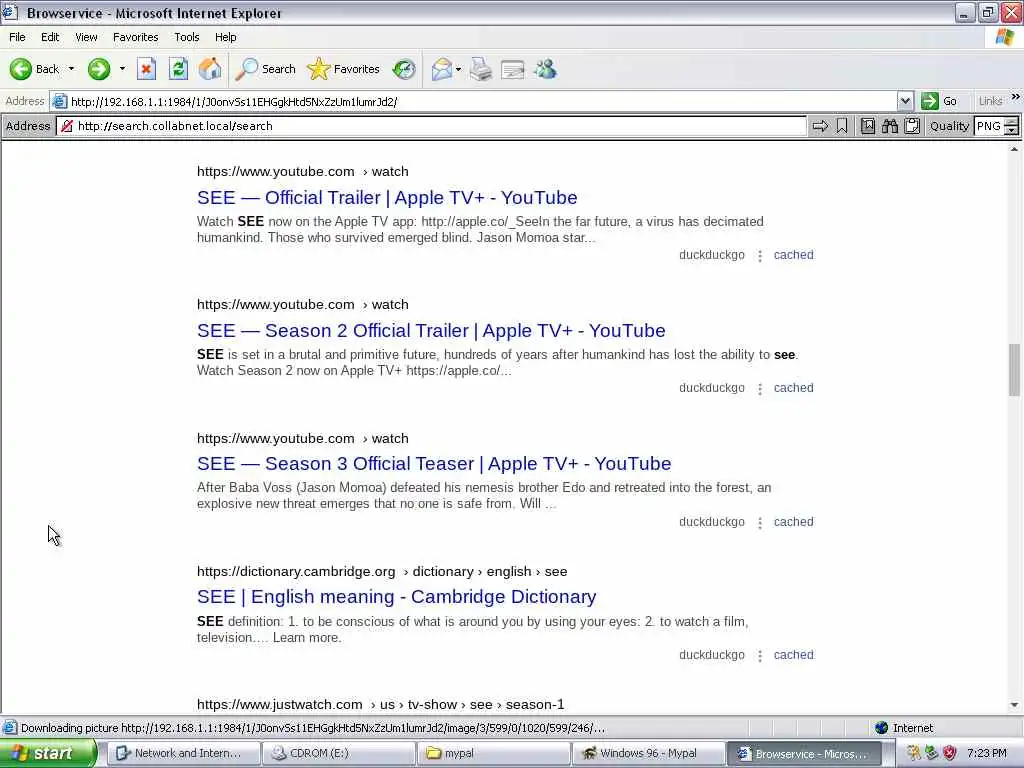This screenshot has width=1024, height=768.
Task: Open the File menu
Action: (17, 37)
